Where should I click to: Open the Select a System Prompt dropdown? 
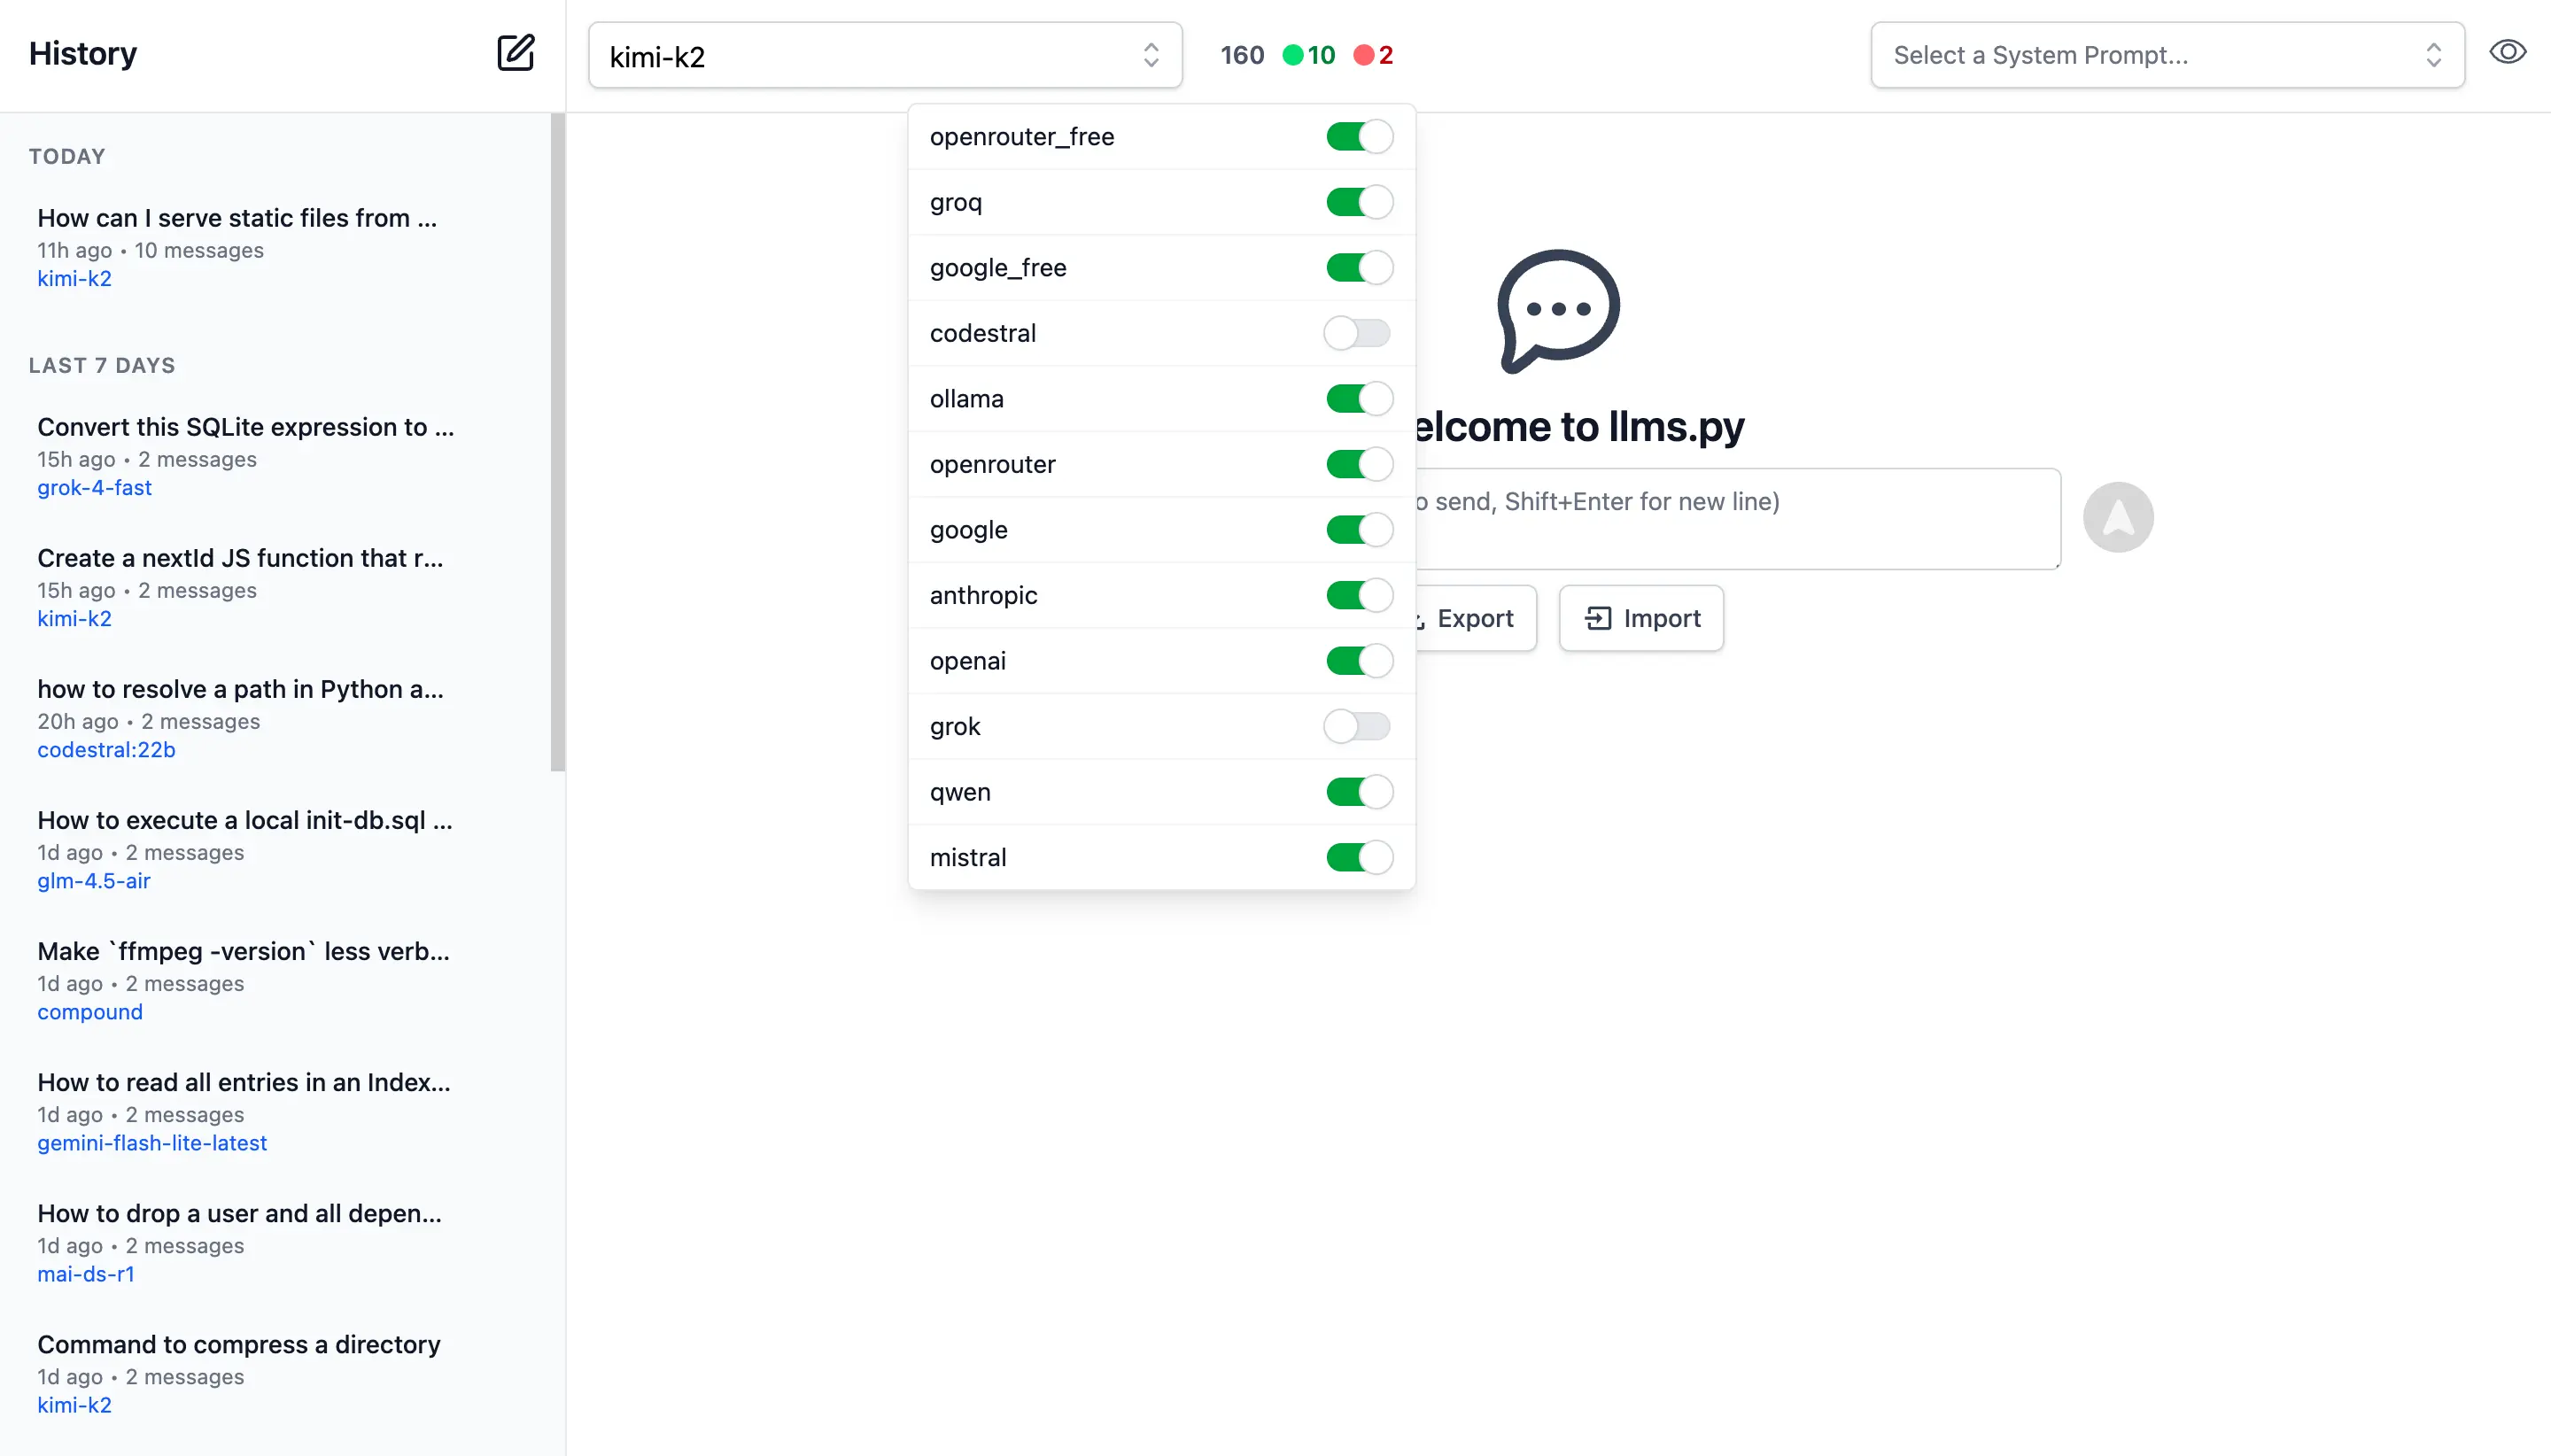(2167, 55)
